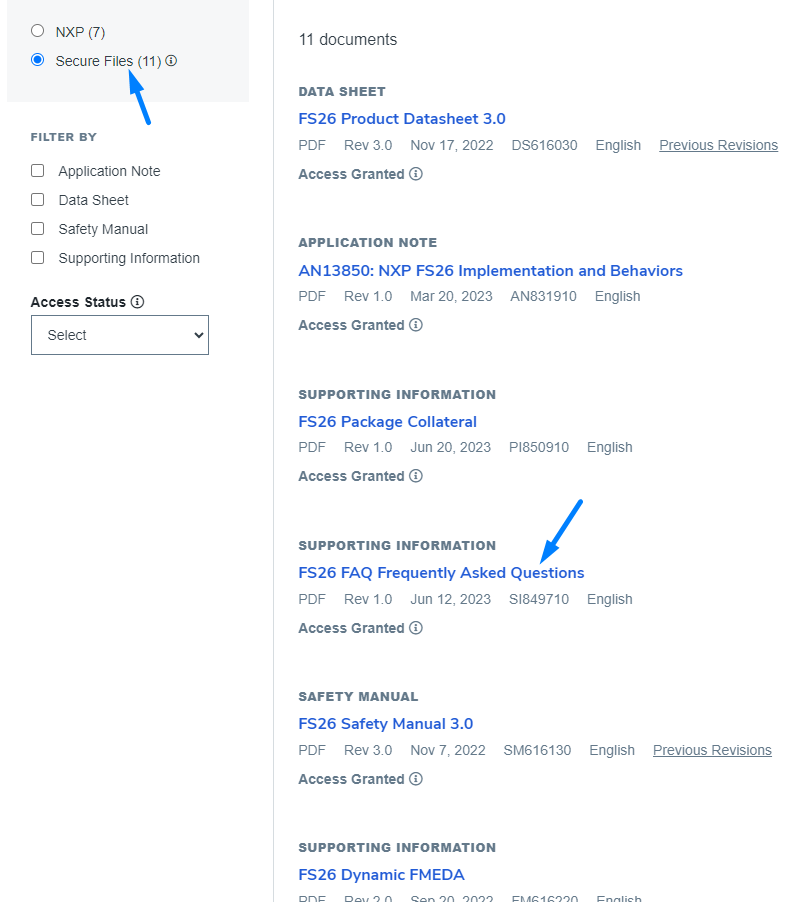Select the Secure Files (11) radio option

tap(38, 60)
